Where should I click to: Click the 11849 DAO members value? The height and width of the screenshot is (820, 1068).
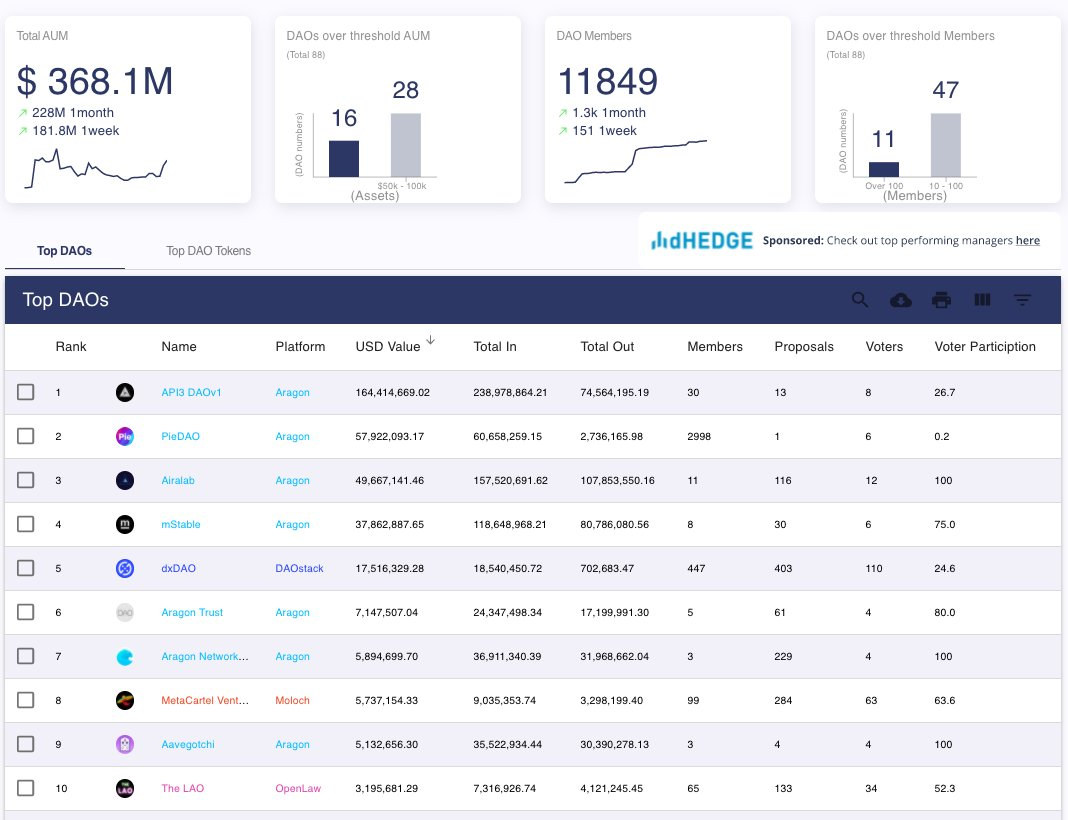(x=608, y=82)
